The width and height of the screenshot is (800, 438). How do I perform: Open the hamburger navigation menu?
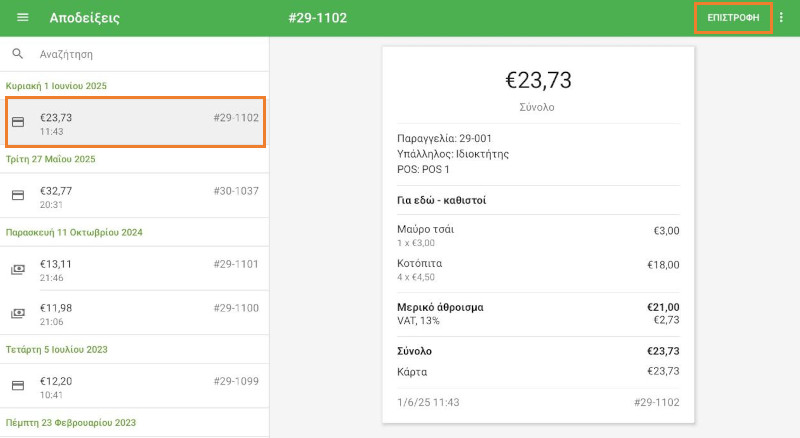pyautogui.click(x=23, y=18)
